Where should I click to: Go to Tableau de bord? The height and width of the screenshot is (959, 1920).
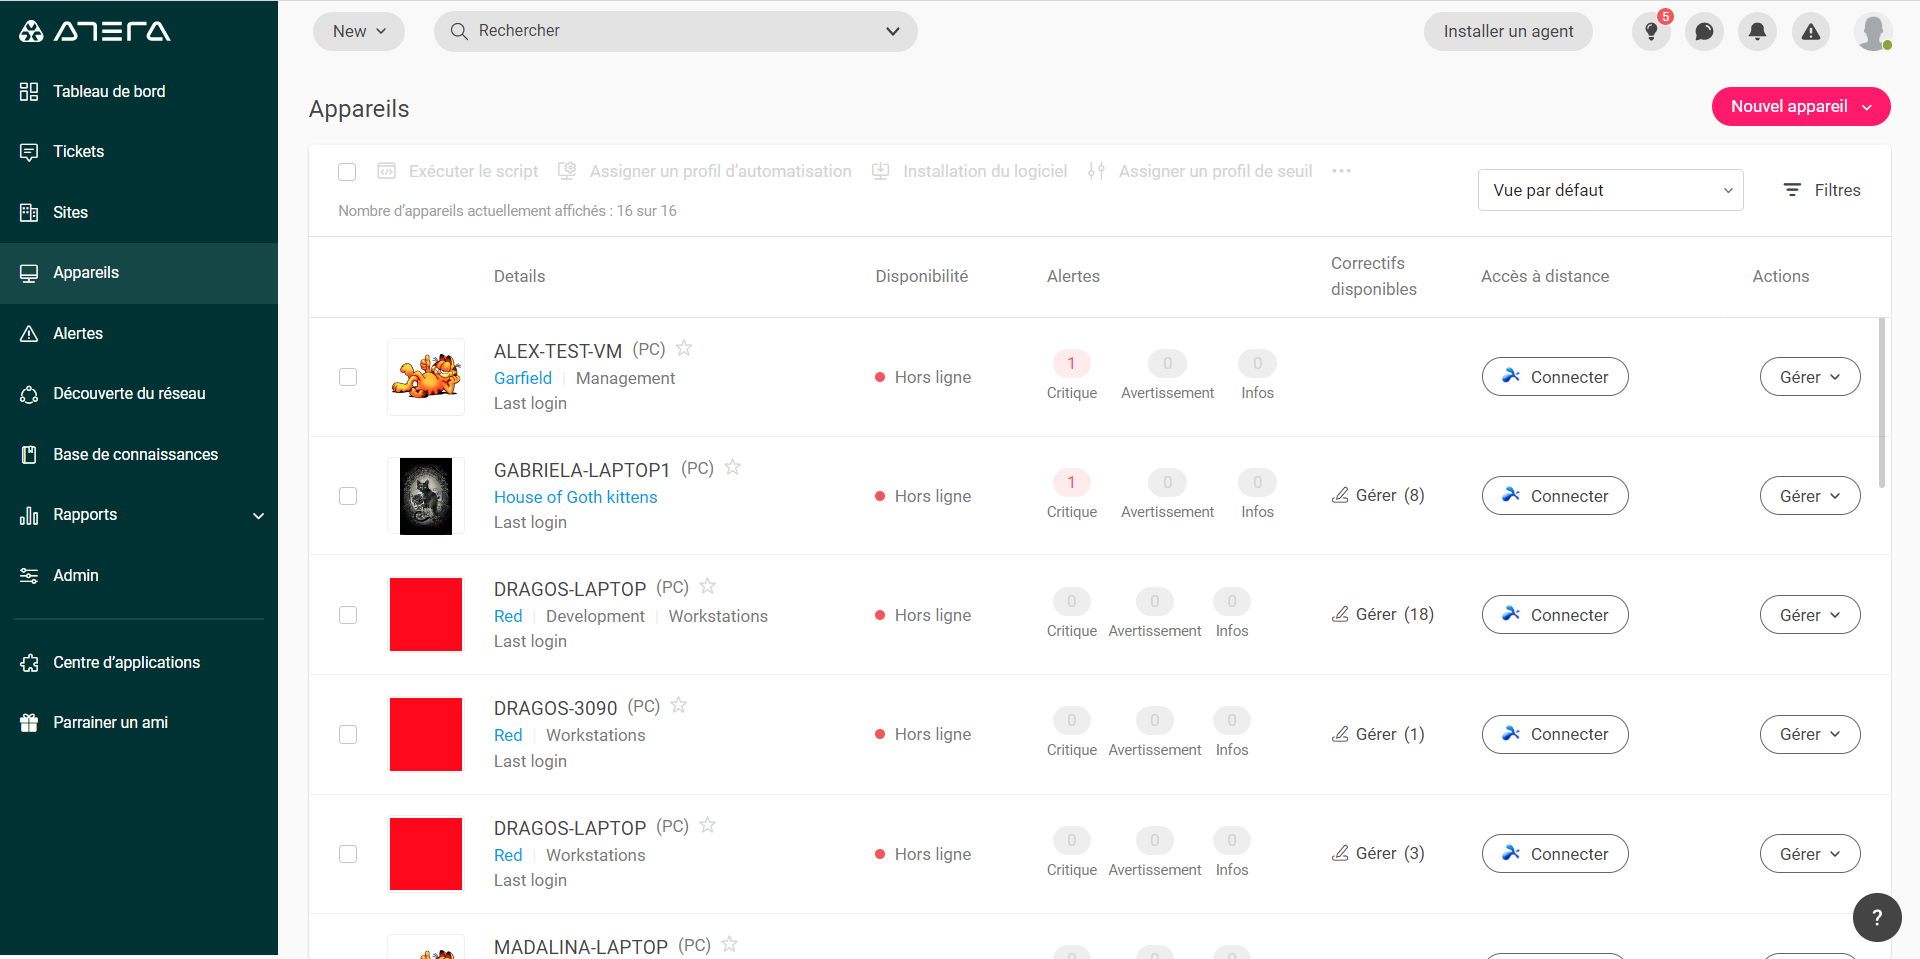[139, 92]
